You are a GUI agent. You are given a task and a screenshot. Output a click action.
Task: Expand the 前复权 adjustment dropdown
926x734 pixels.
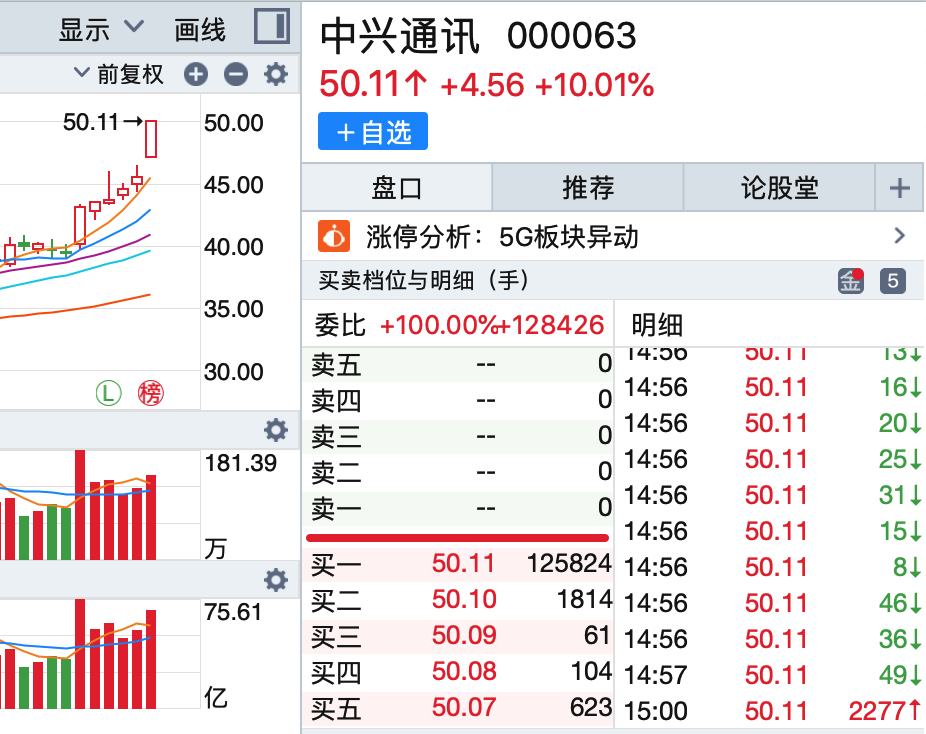click(118, 74)
